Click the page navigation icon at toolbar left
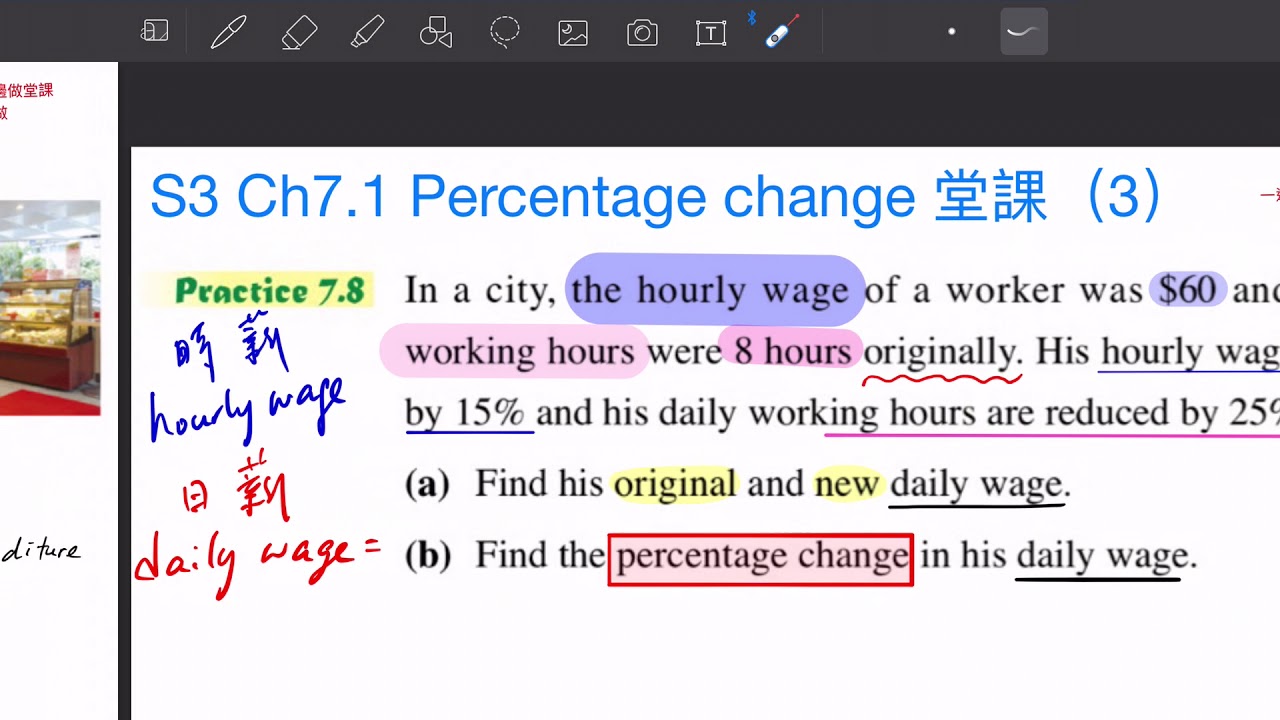Screen dimensions: 1280x720 point(155,32)
